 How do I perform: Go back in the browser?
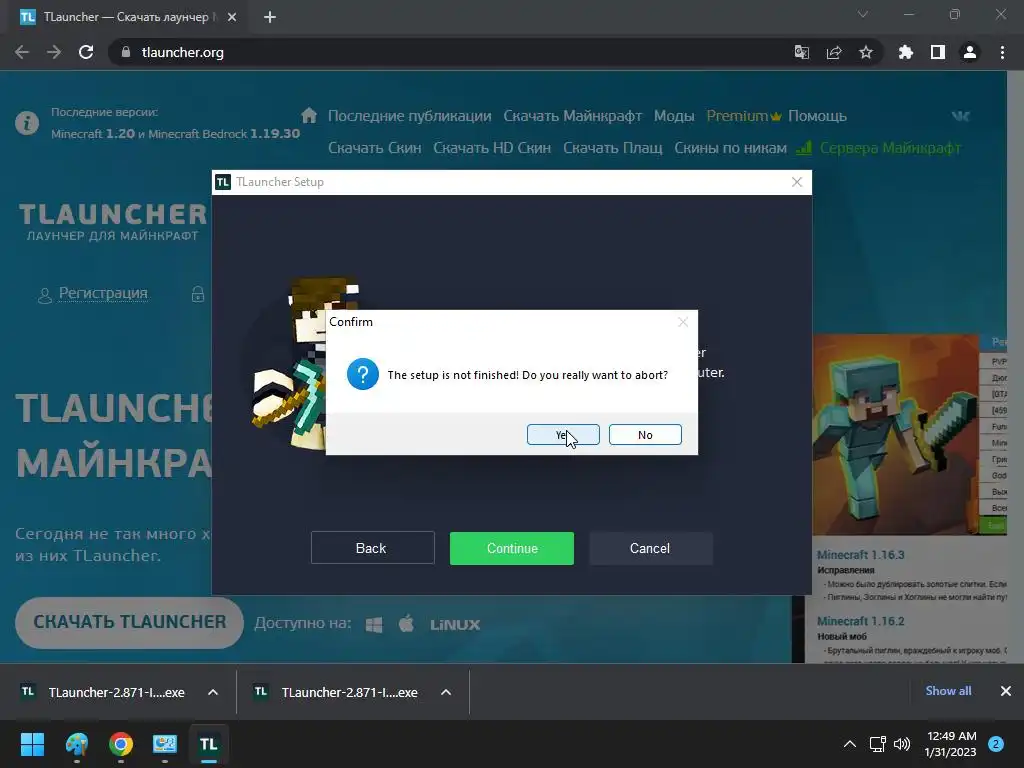(x=22, y=52)
